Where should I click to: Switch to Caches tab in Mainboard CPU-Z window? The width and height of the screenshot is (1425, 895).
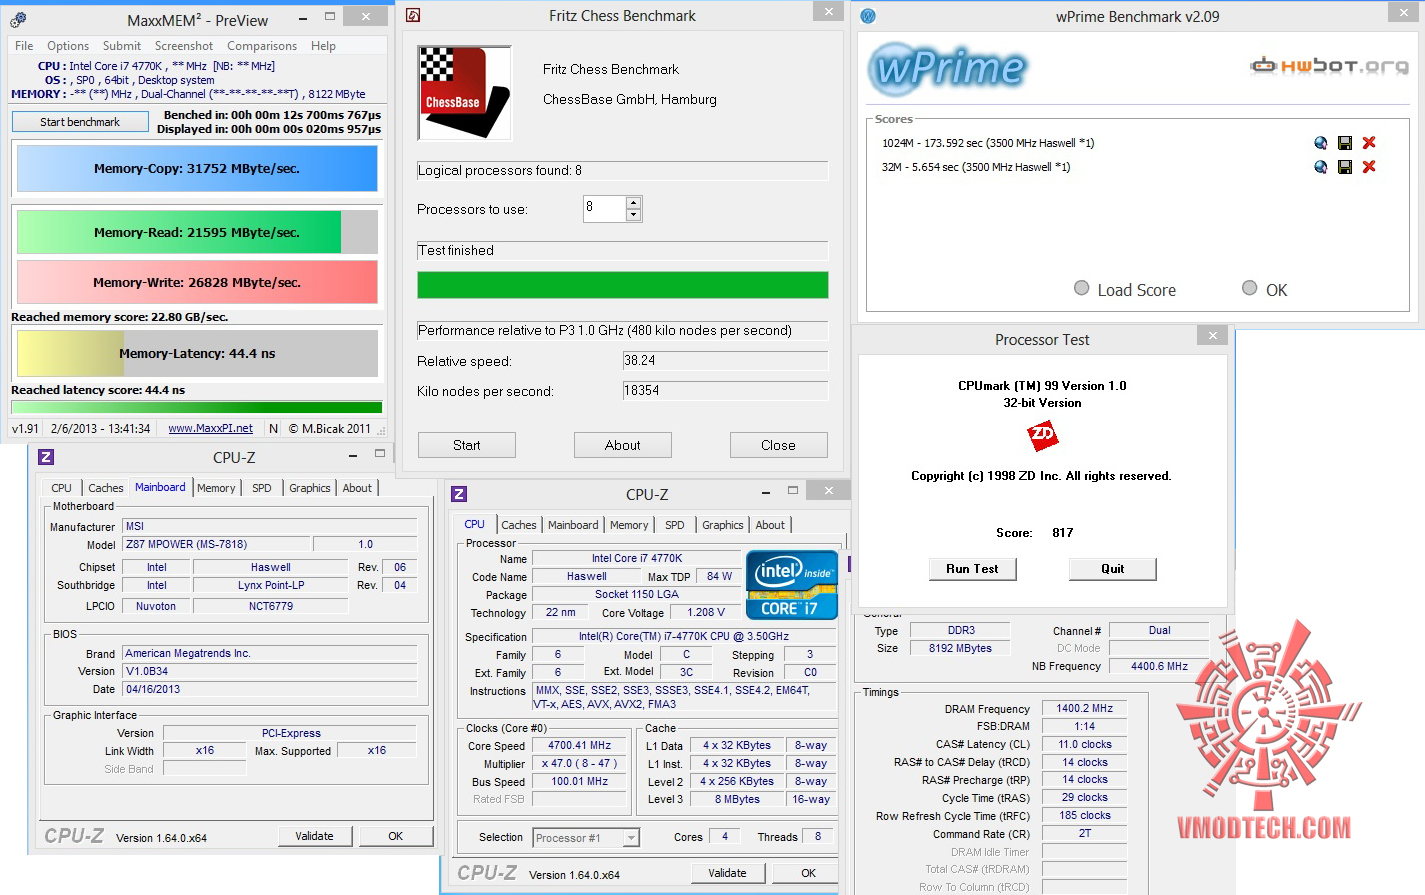pos(106,488)
